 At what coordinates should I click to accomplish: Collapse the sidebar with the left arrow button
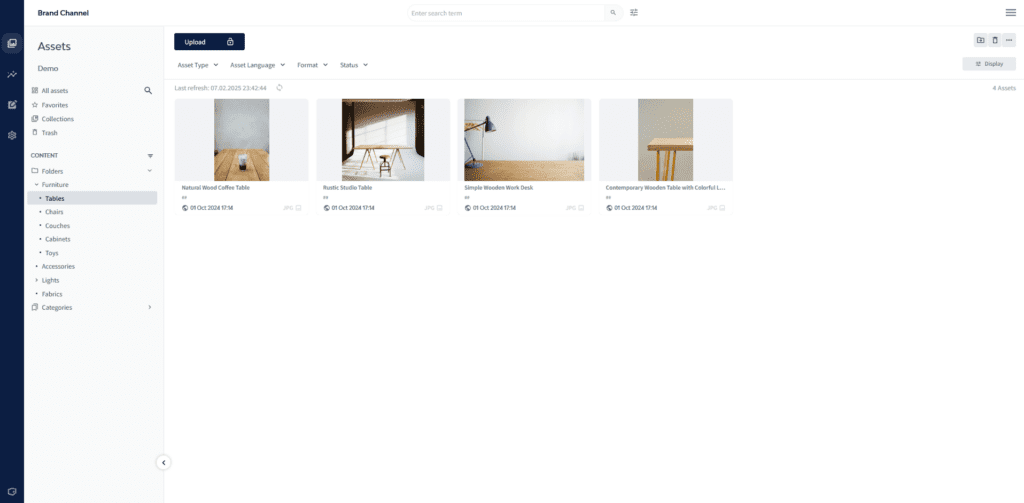[164, 462]
